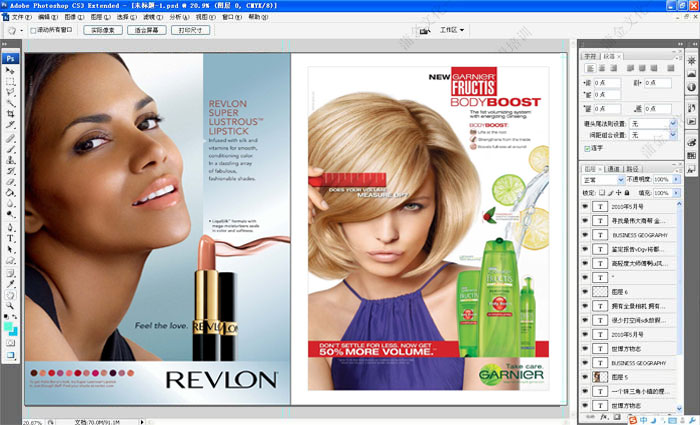The image size is (700, 425).
Task: Hide the 图层 6 layer
Action: pyautogui.click(x=585, y=292)
